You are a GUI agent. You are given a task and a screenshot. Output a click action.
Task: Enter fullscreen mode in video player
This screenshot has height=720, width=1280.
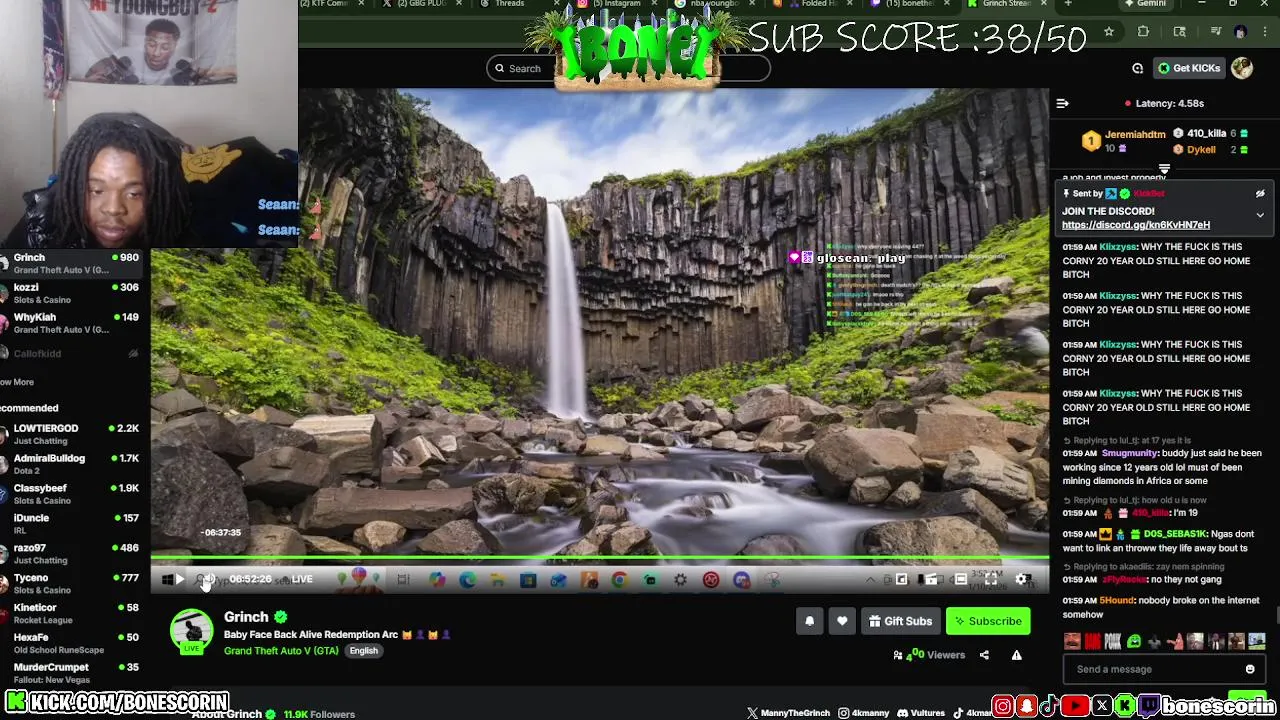[991, 579]
